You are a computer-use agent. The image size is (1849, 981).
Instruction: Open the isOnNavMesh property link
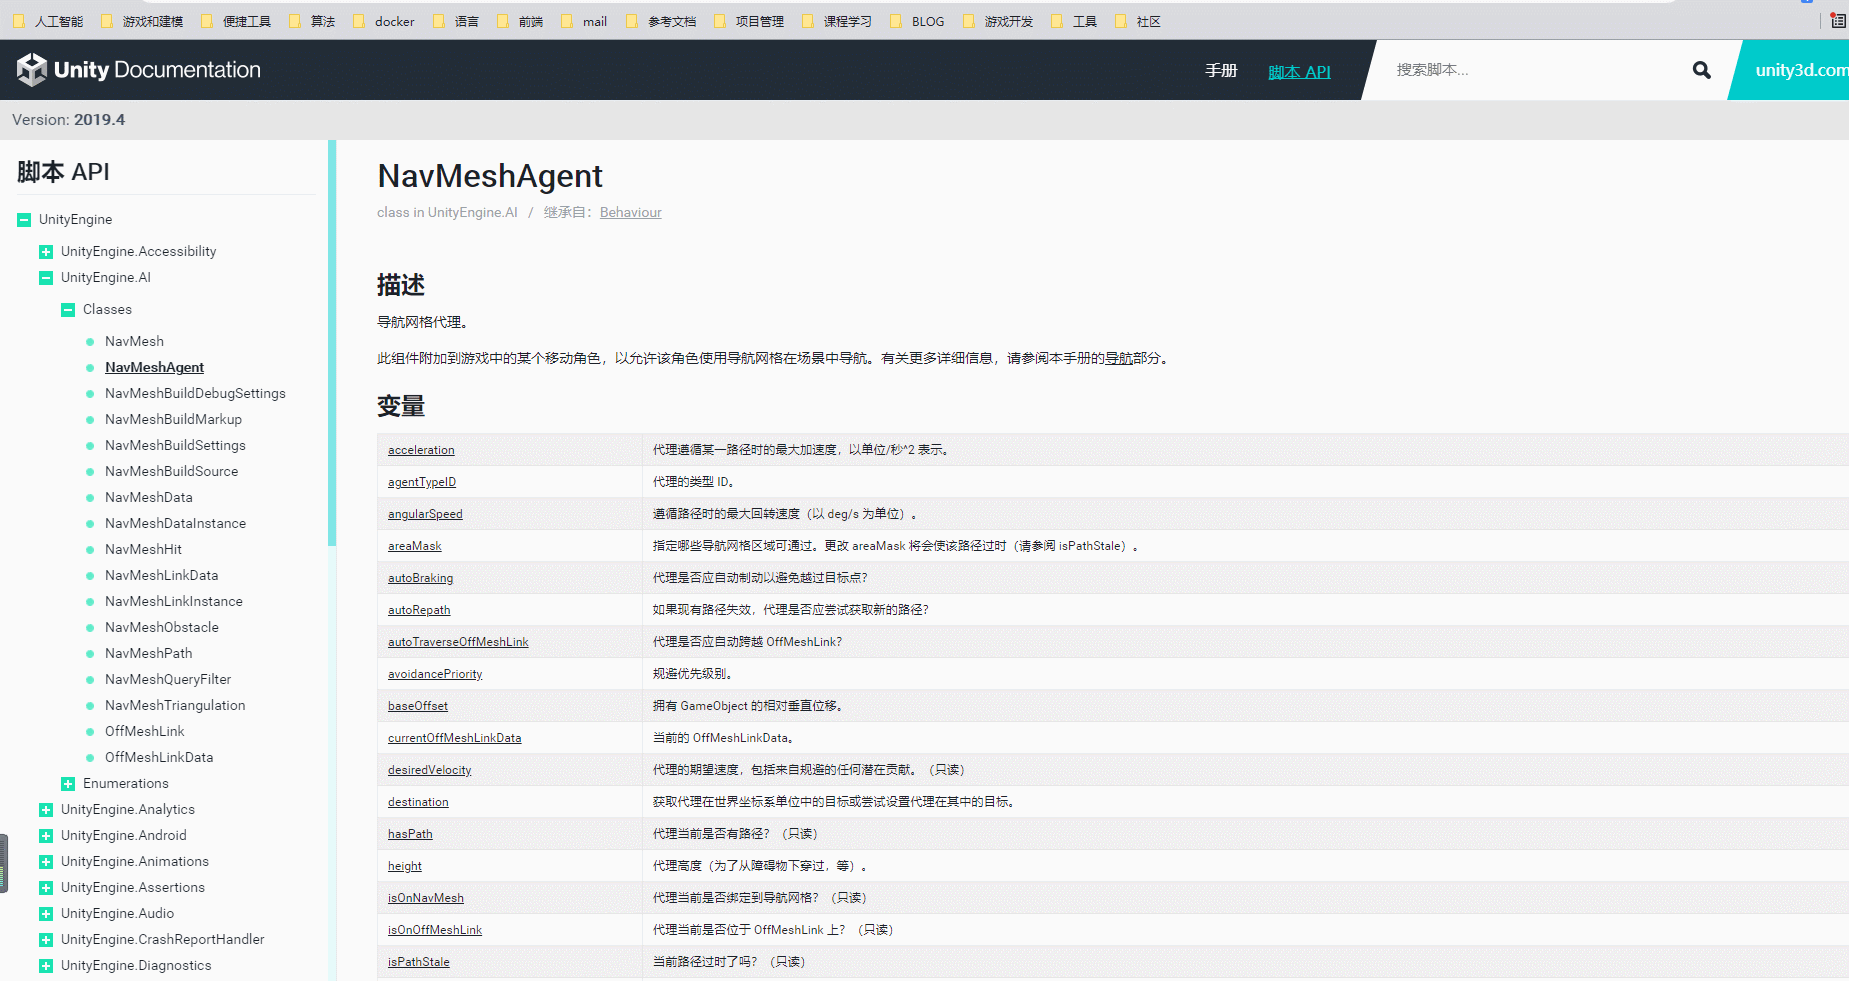point(426,898)
